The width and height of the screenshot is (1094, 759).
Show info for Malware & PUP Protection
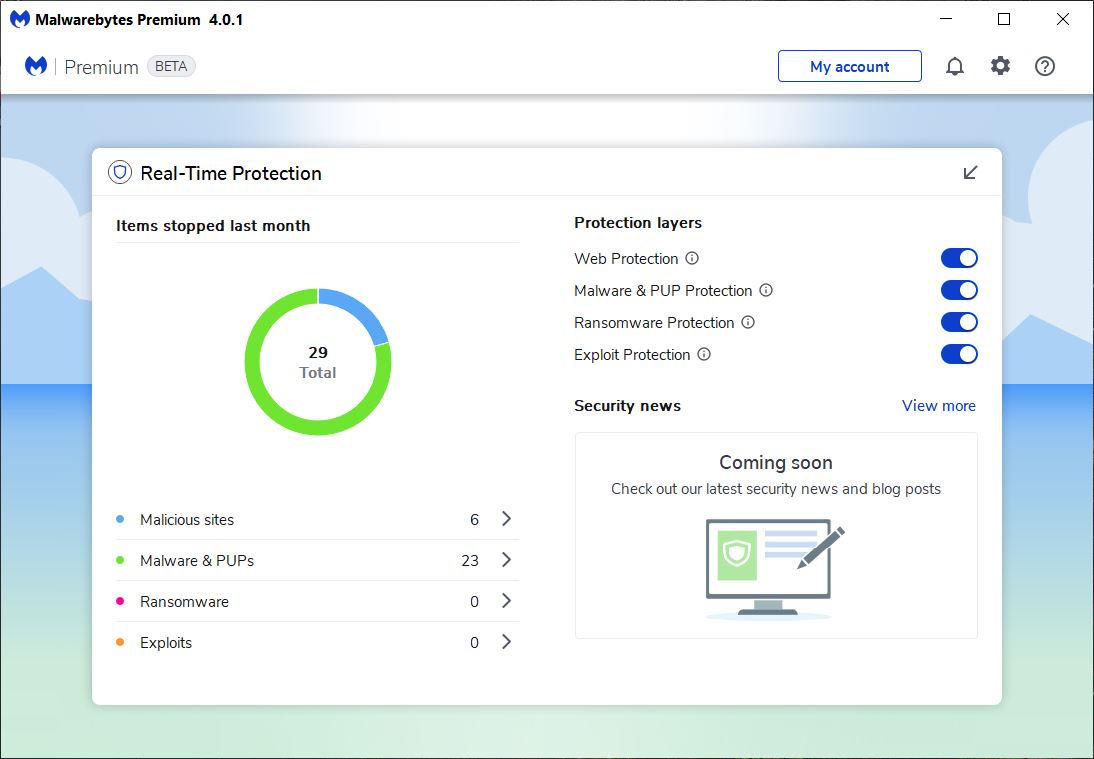765,290
